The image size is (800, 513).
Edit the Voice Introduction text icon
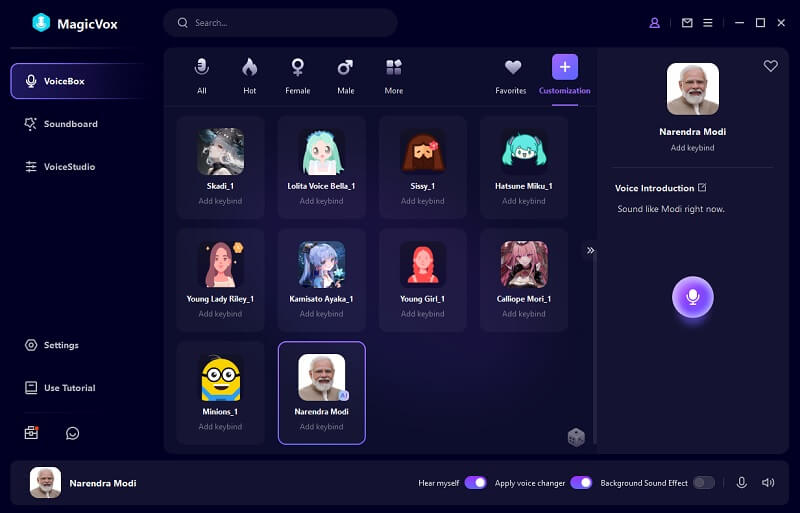pos(702,187)
